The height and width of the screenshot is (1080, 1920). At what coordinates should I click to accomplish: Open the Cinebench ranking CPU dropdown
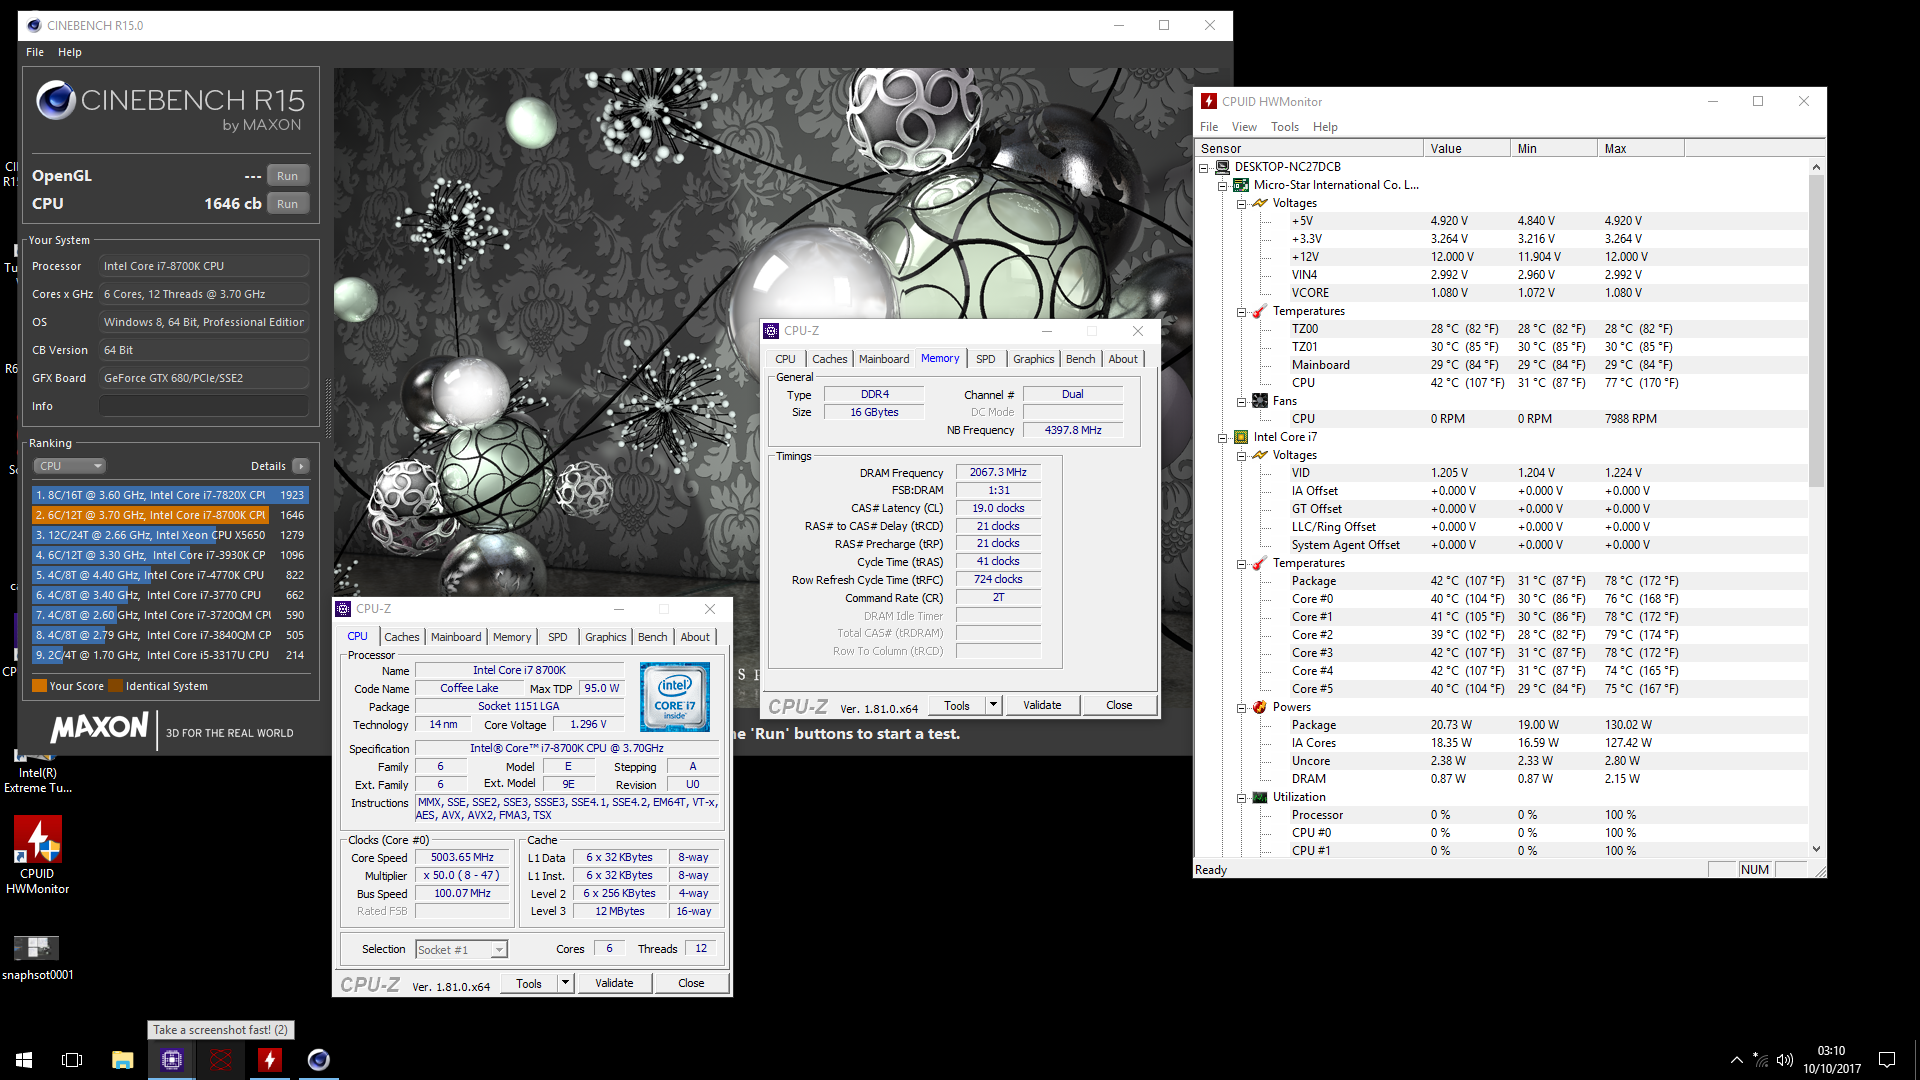pos(70,466)
